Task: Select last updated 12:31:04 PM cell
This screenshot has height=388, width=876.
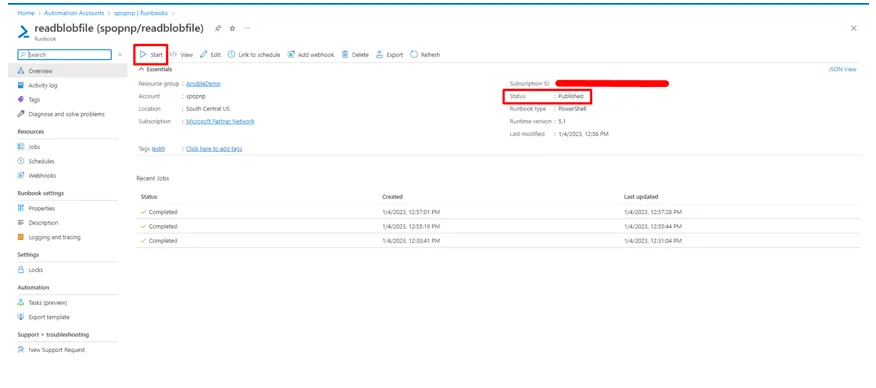Action: tap(653, 241)
